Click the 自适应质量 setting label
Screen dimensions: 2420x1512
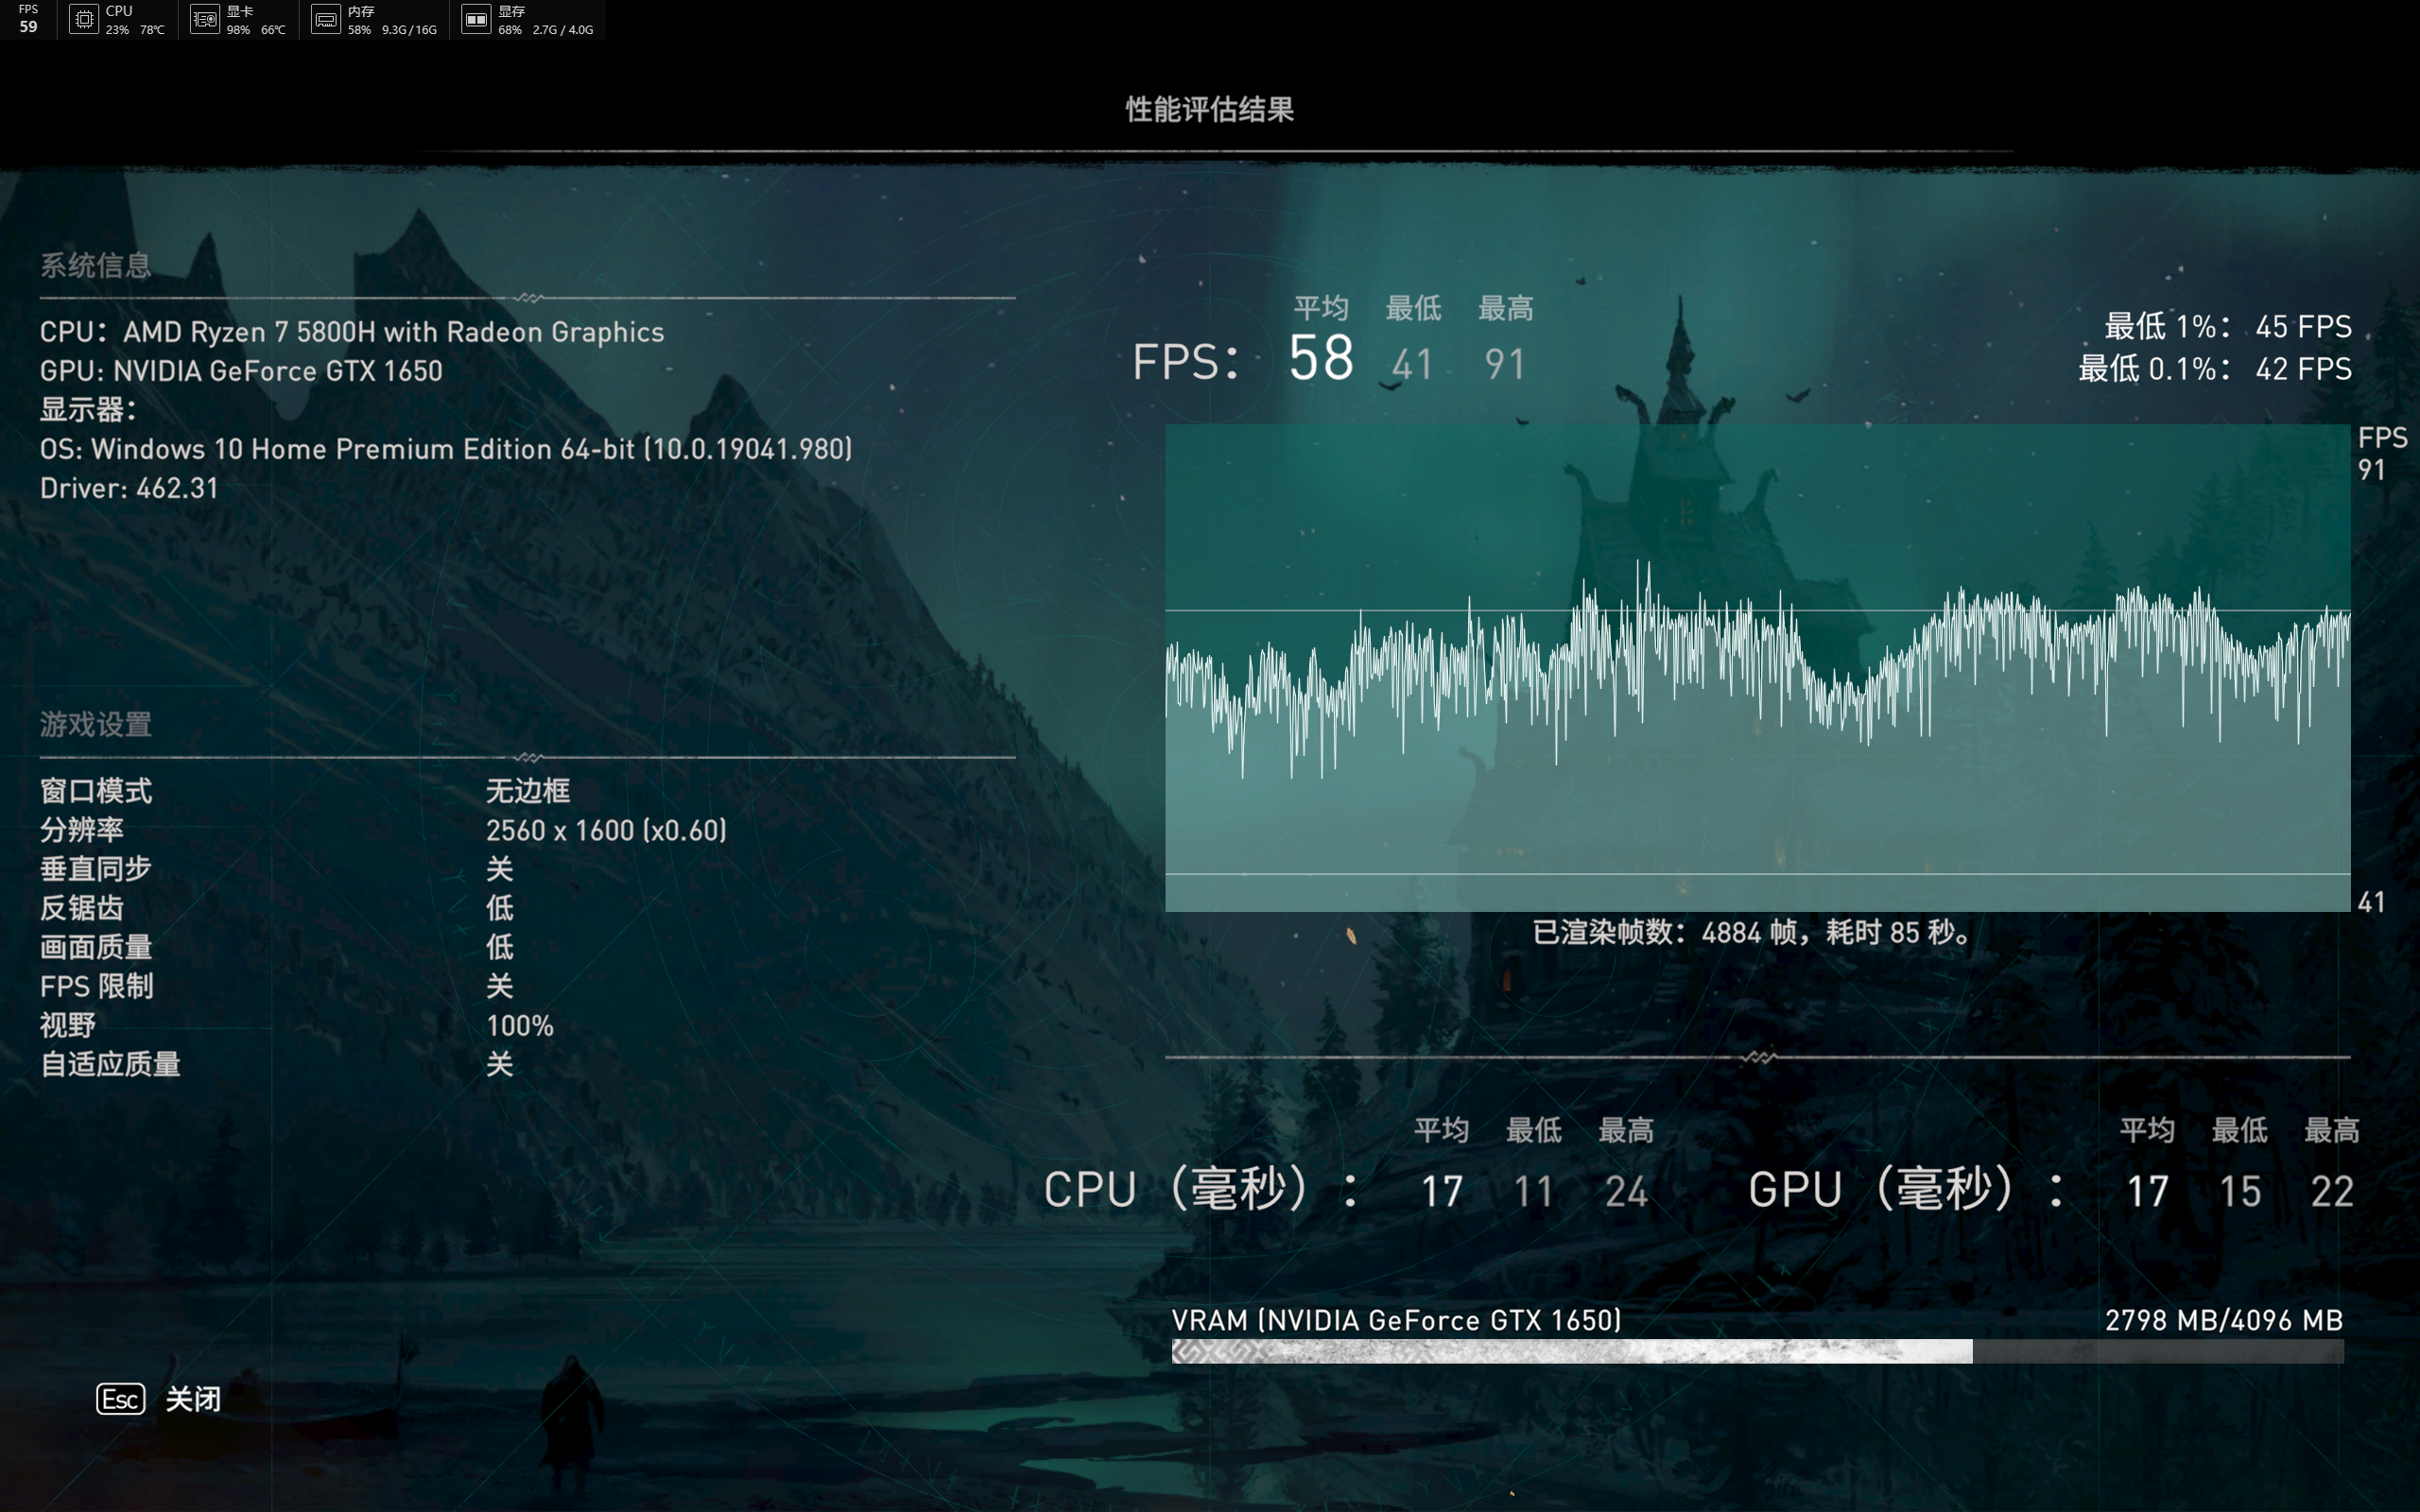(110, 1064)
